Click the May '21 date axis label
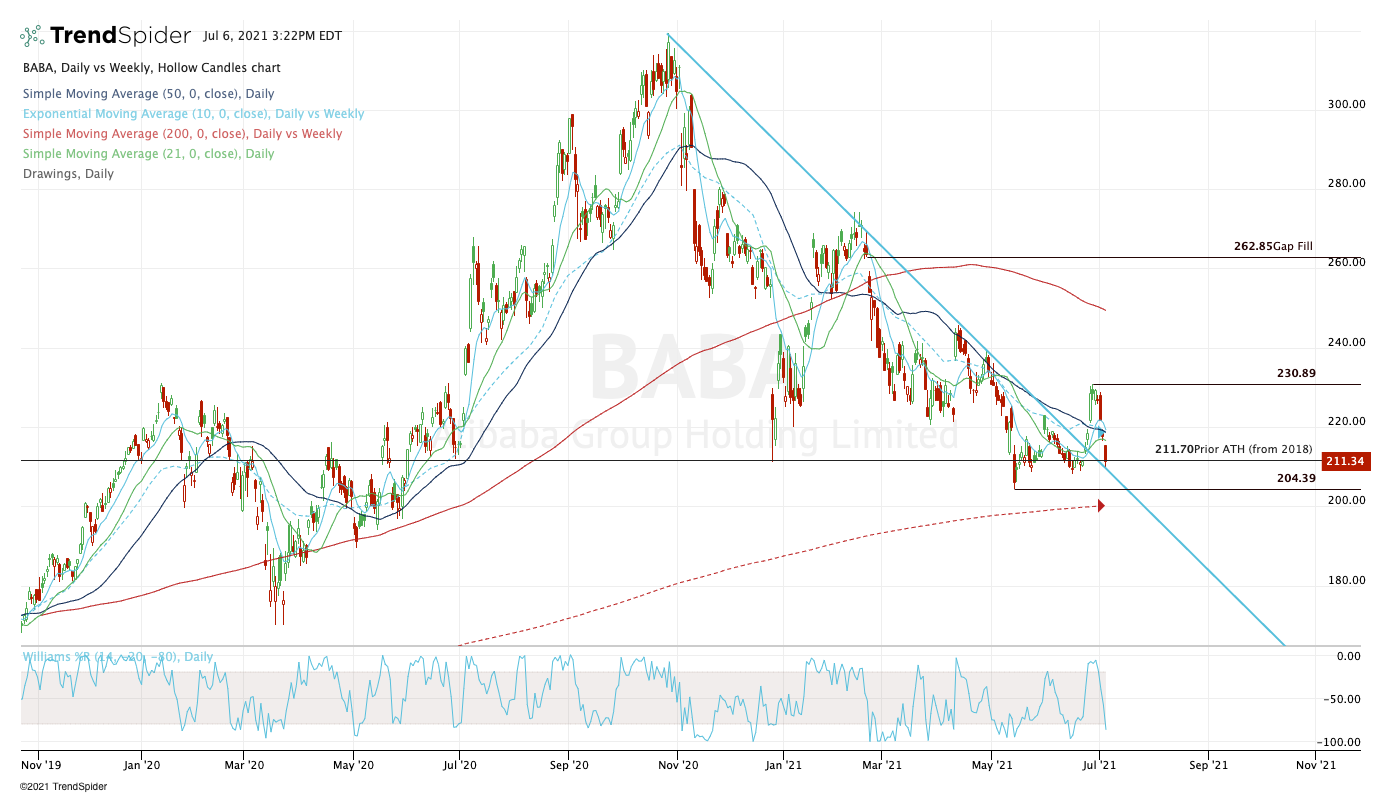Viewport: 1391px width, 796px height. point(991,764)
